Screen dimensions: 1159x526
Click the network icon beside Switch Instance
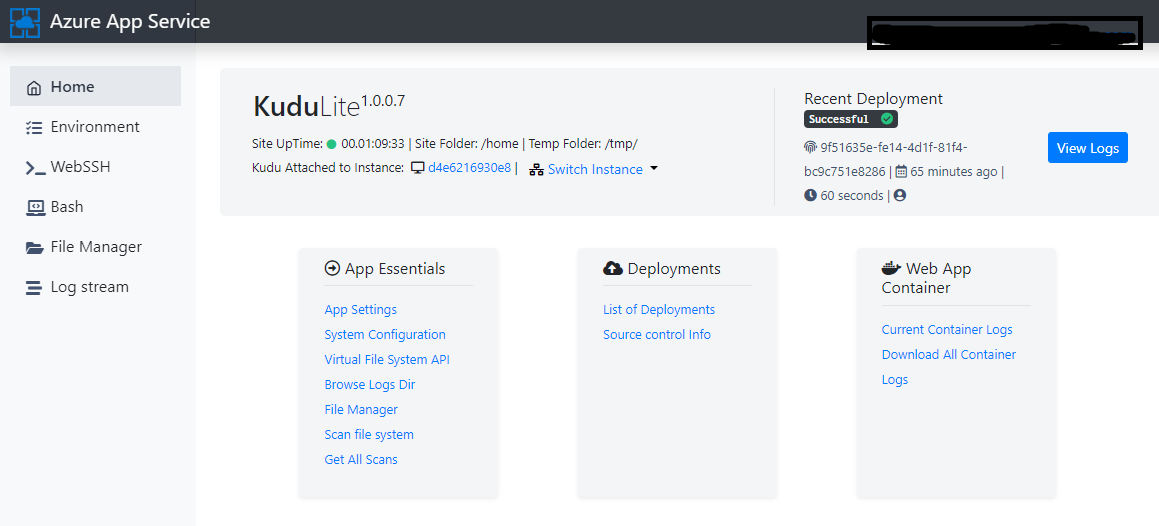537,169
